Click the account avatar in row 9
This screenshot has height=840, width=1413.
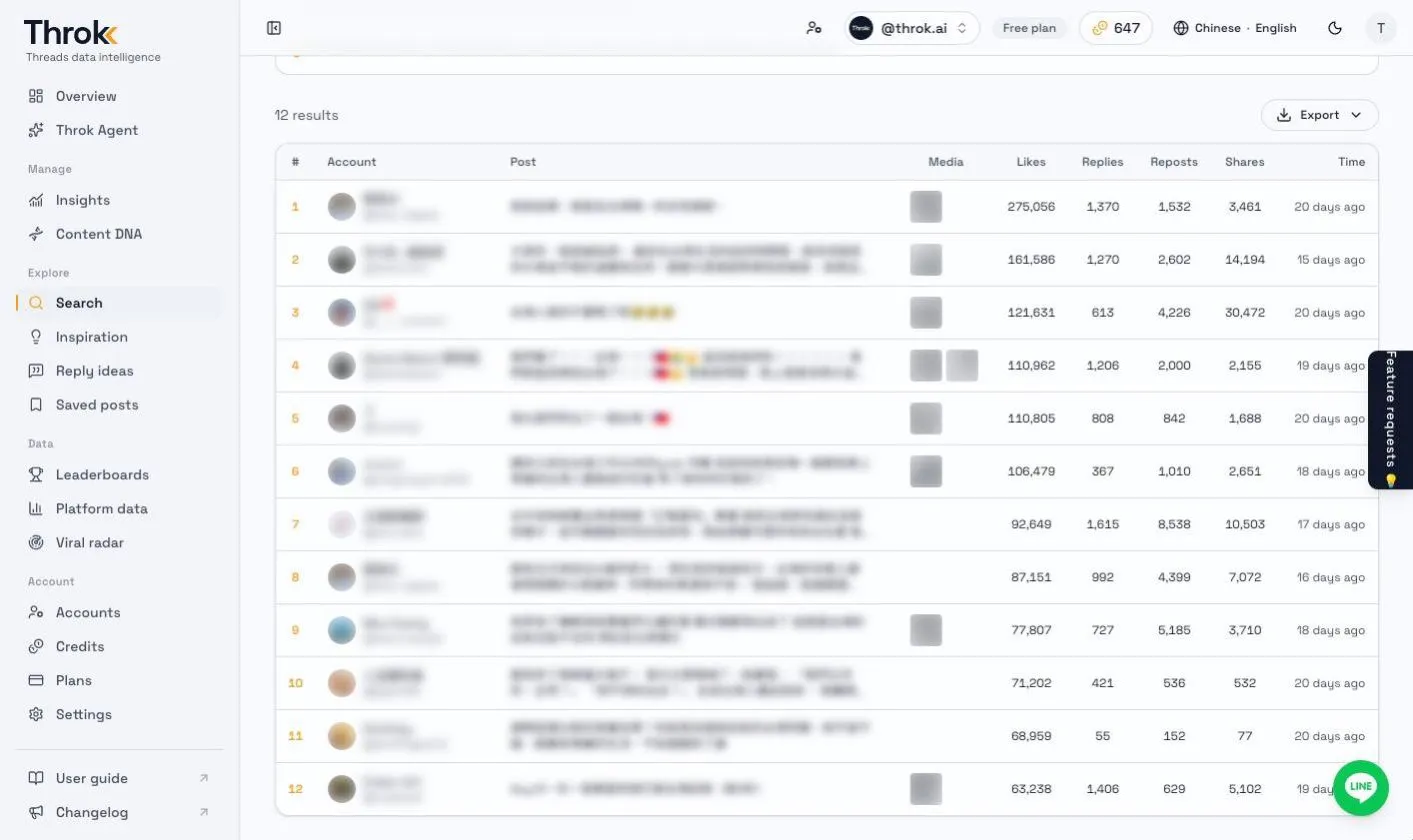342,630
